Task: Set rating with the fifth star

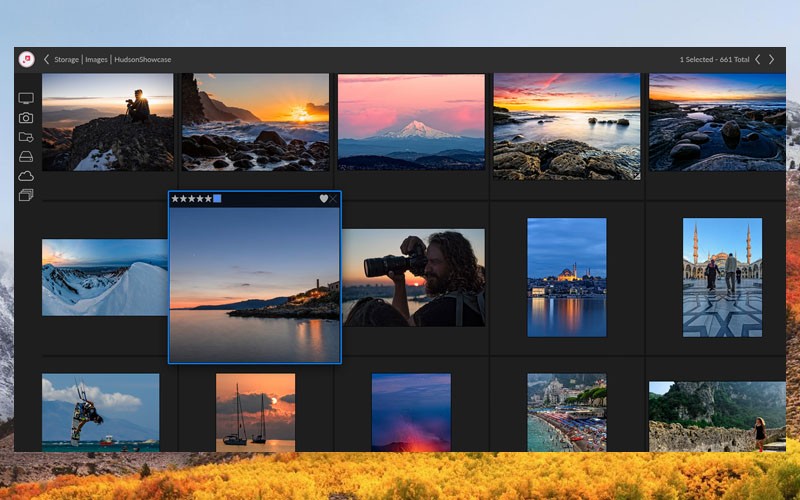Action: click(x=208, y=198)
